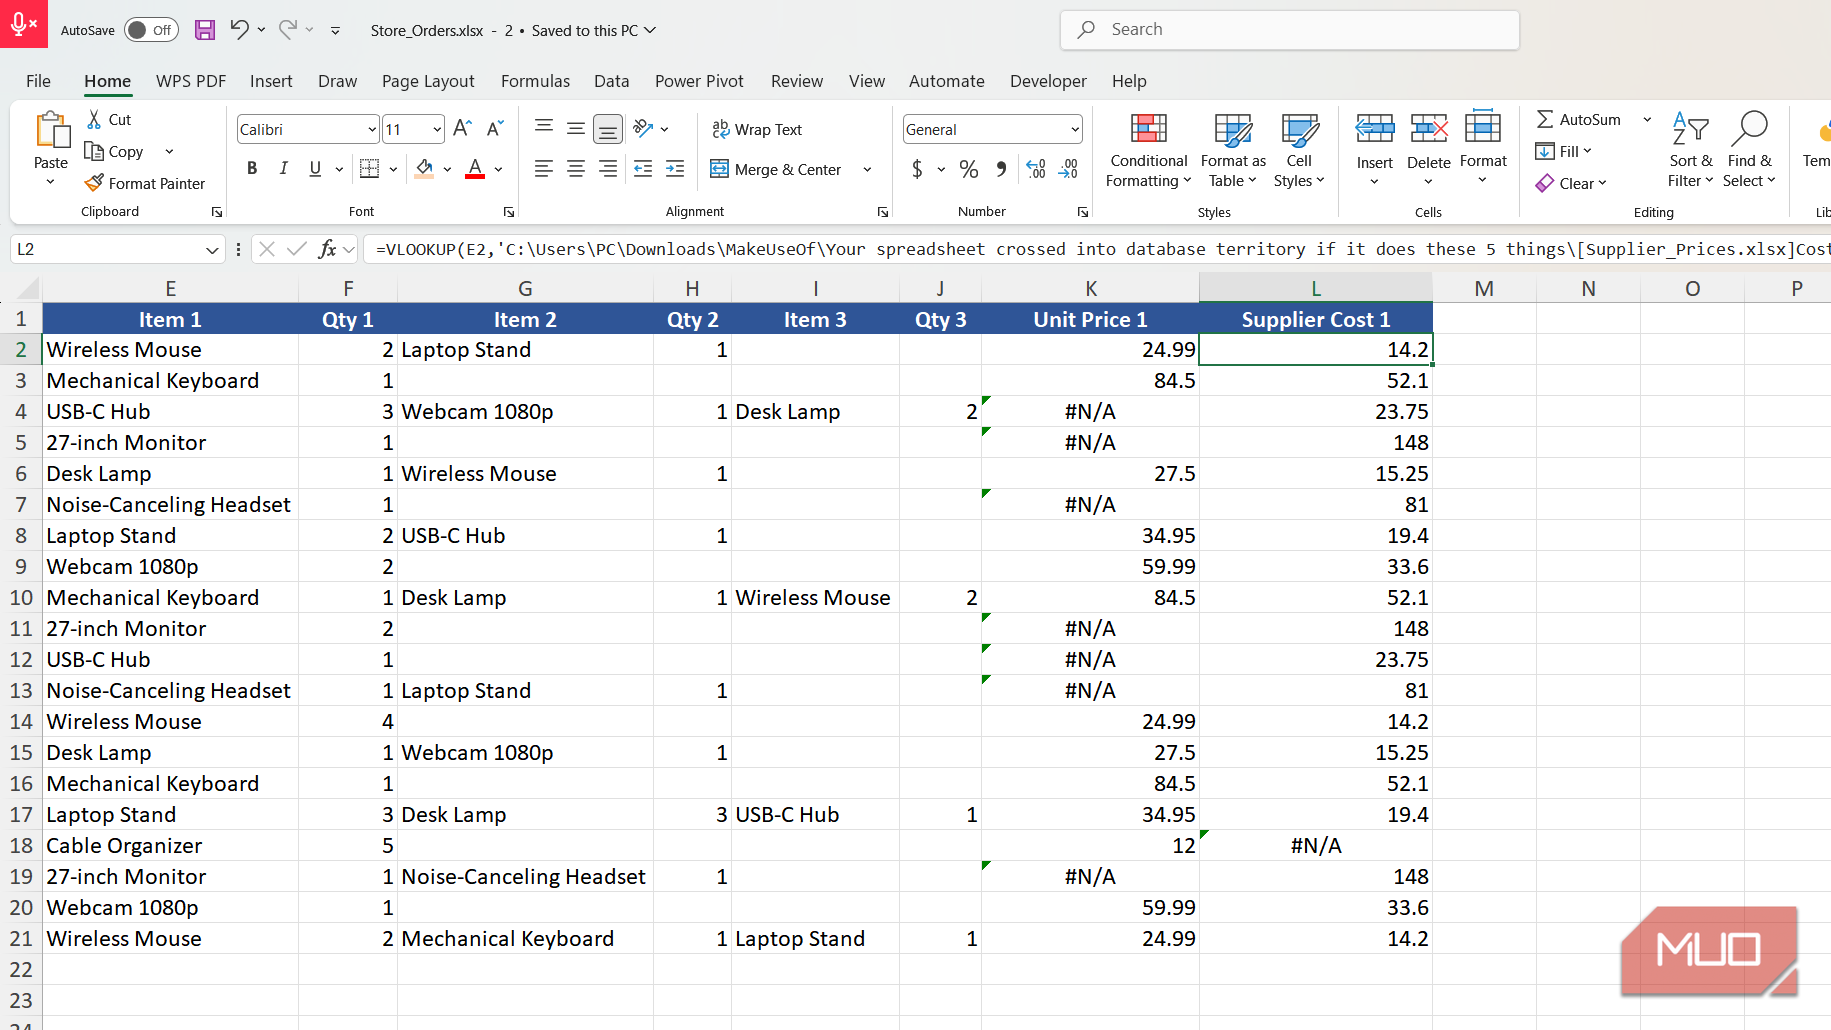The image size is (1831, 1030).
Task: Open Format as Table gallery
Action: pyautogui.click(x=1233, y=150)
